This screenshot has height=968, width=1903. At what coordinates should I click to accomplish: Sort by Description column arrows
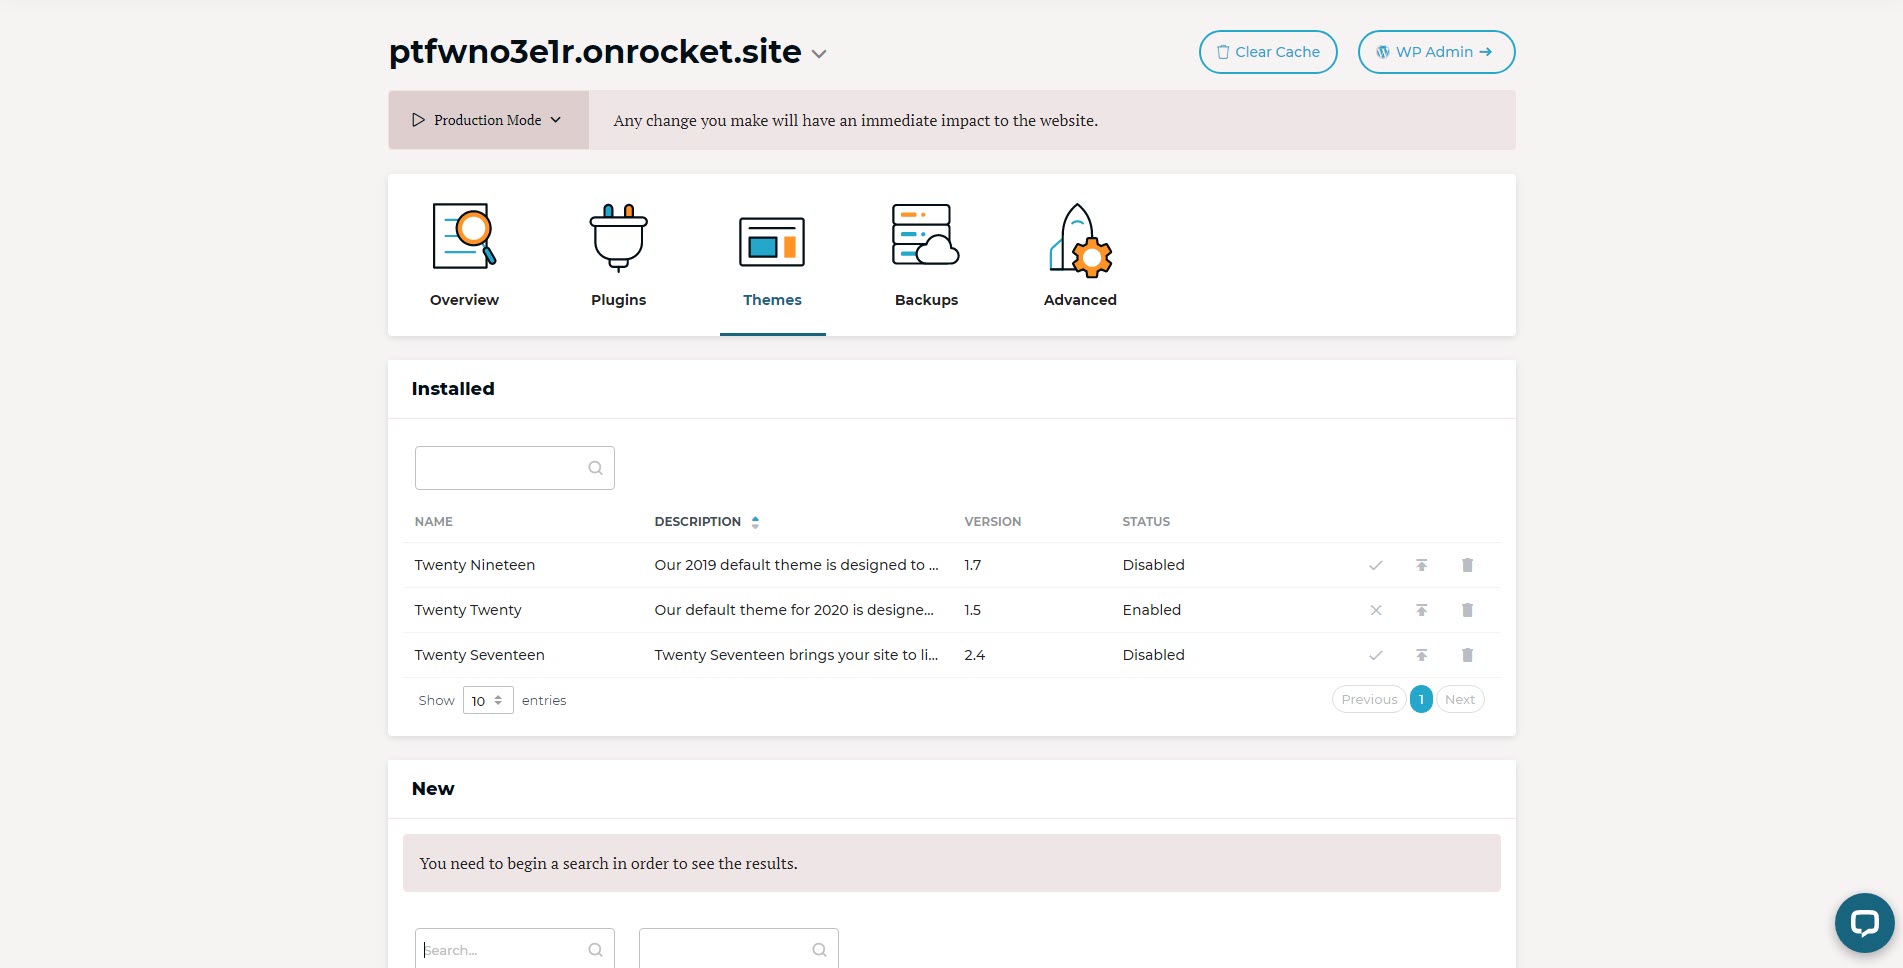(x=755, y=522)
